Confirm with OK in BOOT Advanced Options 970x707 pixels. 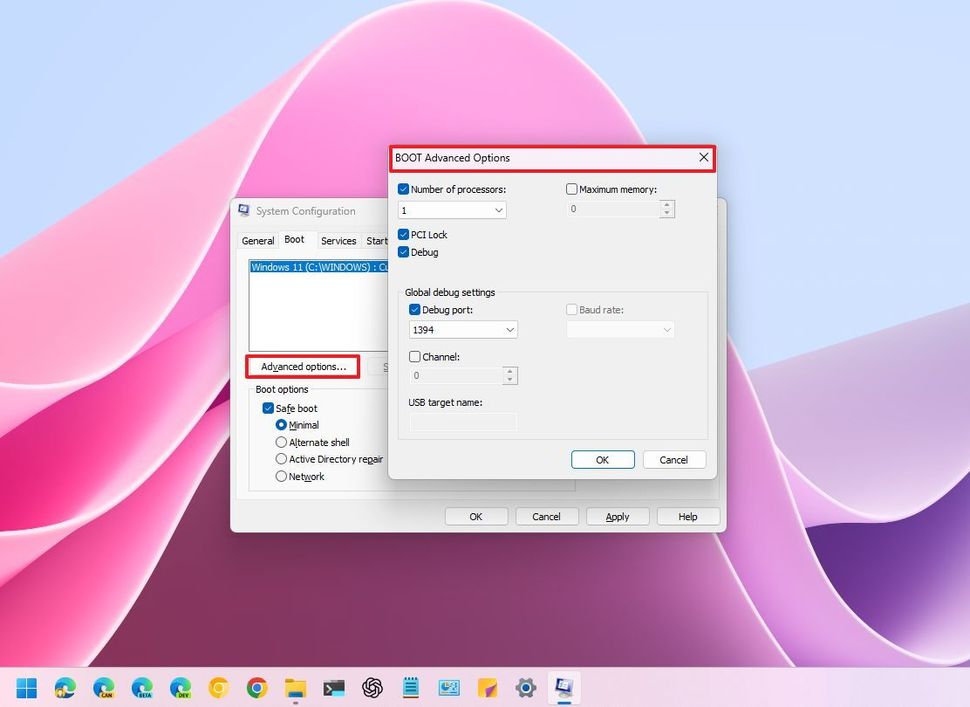(602, 460)
